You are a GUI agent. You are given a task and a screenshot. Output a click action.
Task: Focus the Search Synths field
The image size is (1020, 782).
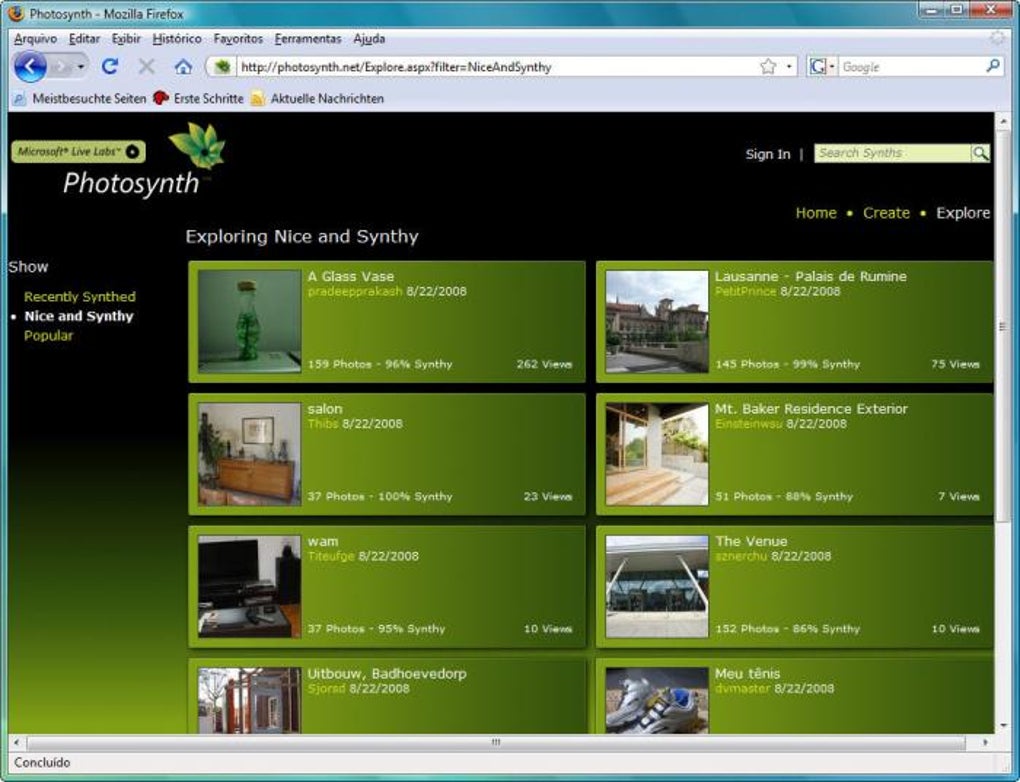point(892,153)
